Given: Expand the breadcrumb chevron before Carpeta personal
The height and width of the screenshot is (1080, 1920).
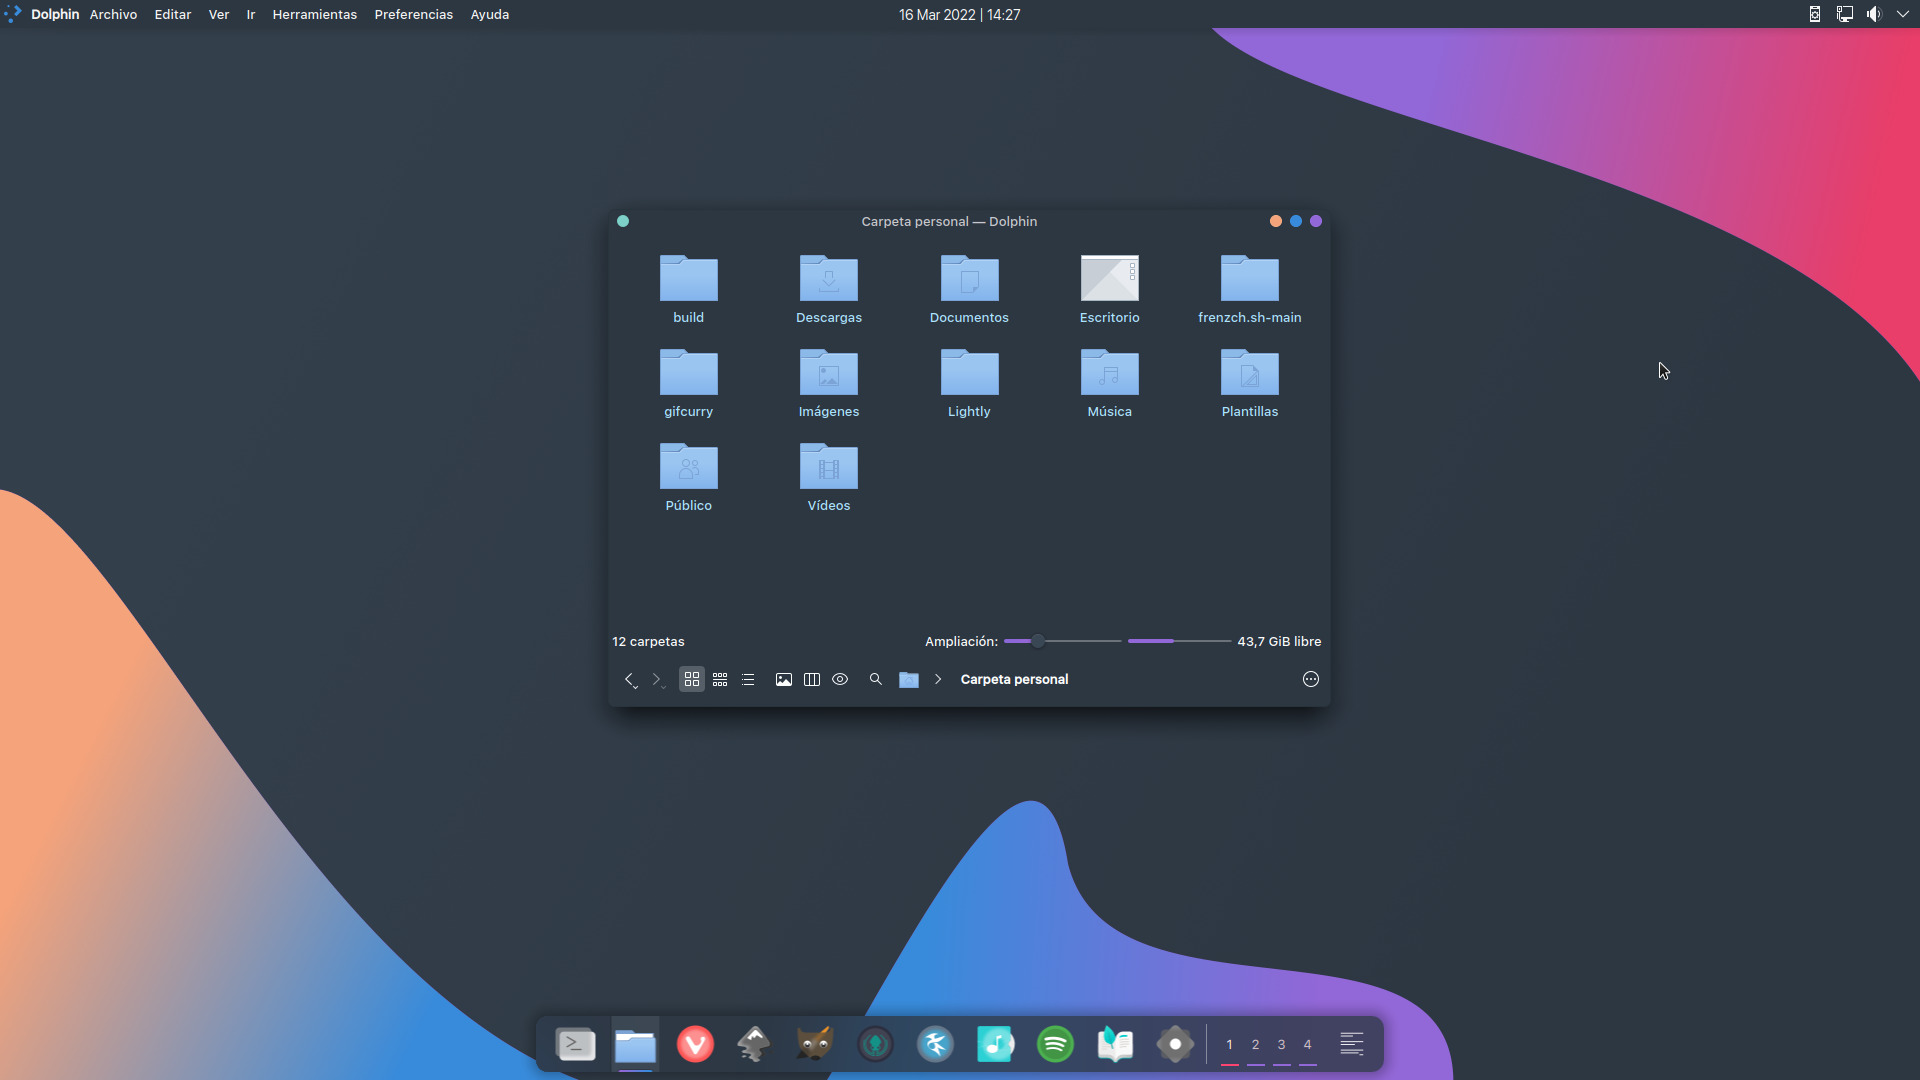Looking at the screenshot, I should 938,680.
